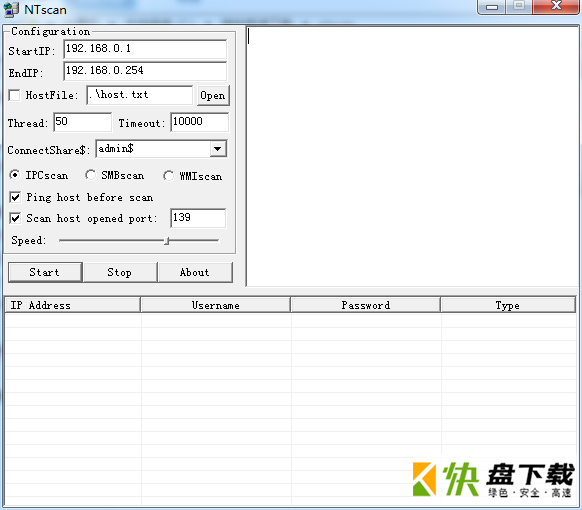Uncheck Ping host before scan
The width and height of the screenshot is (582, 510).
click(15, 197)
